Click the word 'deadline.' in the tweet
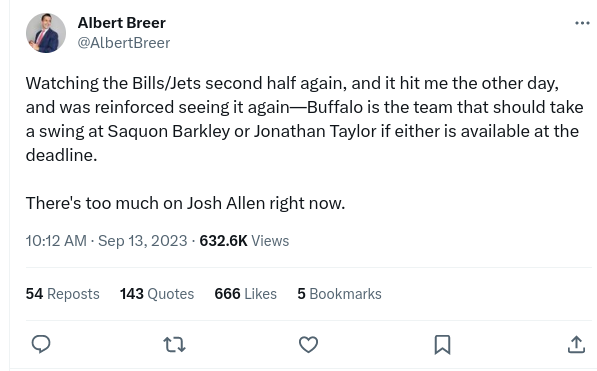Image resolution: width=597 pixels, height=371 pixels. 61,155
